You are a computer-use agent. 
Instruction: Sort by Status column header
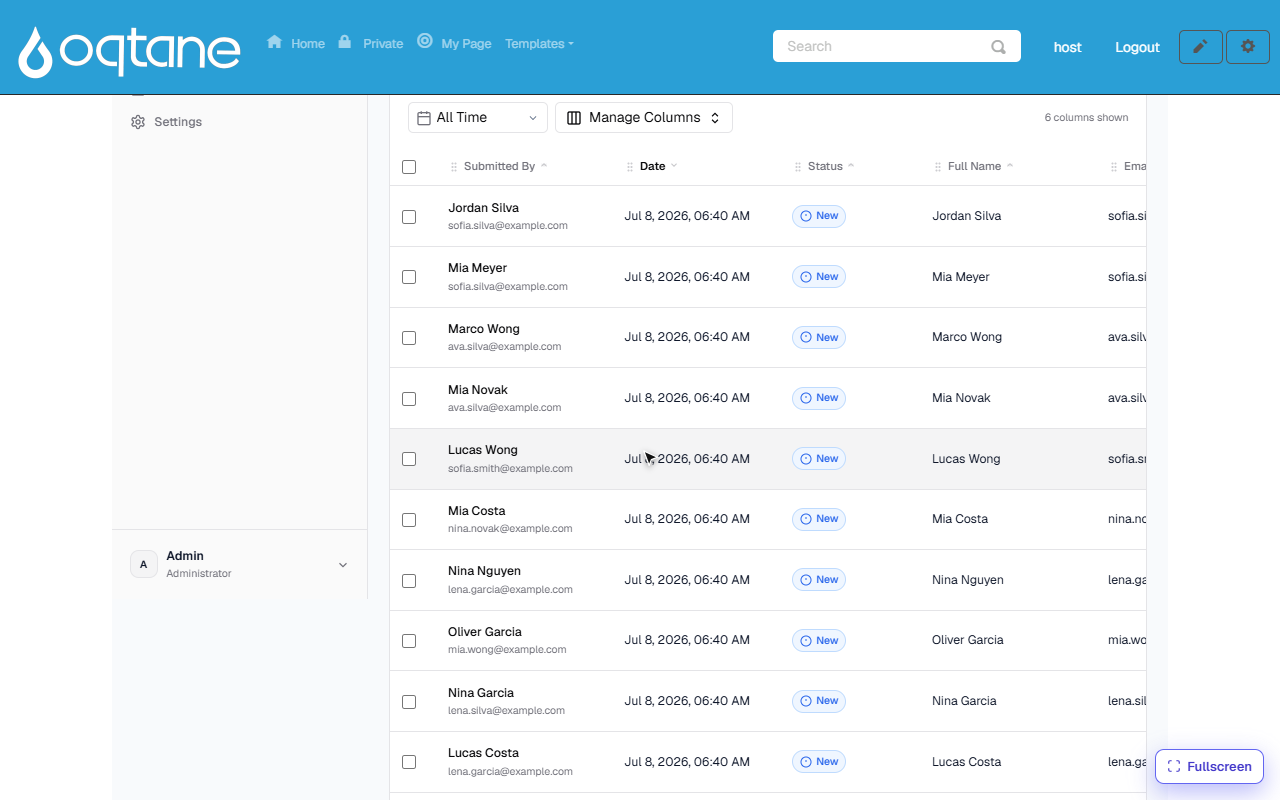831,166
